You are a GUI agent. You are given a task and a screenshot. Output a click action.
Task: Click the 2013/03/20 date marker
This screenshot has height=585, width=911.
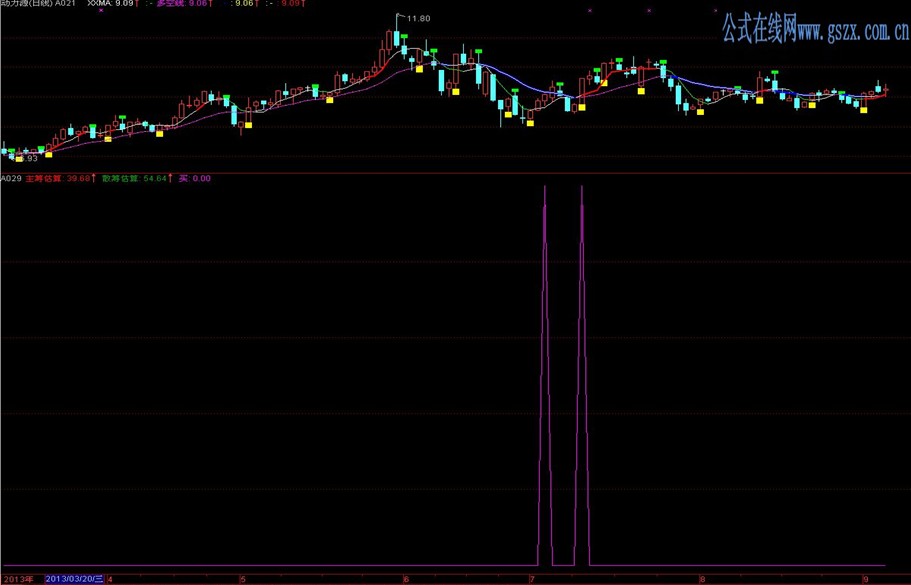click(75, 579)
